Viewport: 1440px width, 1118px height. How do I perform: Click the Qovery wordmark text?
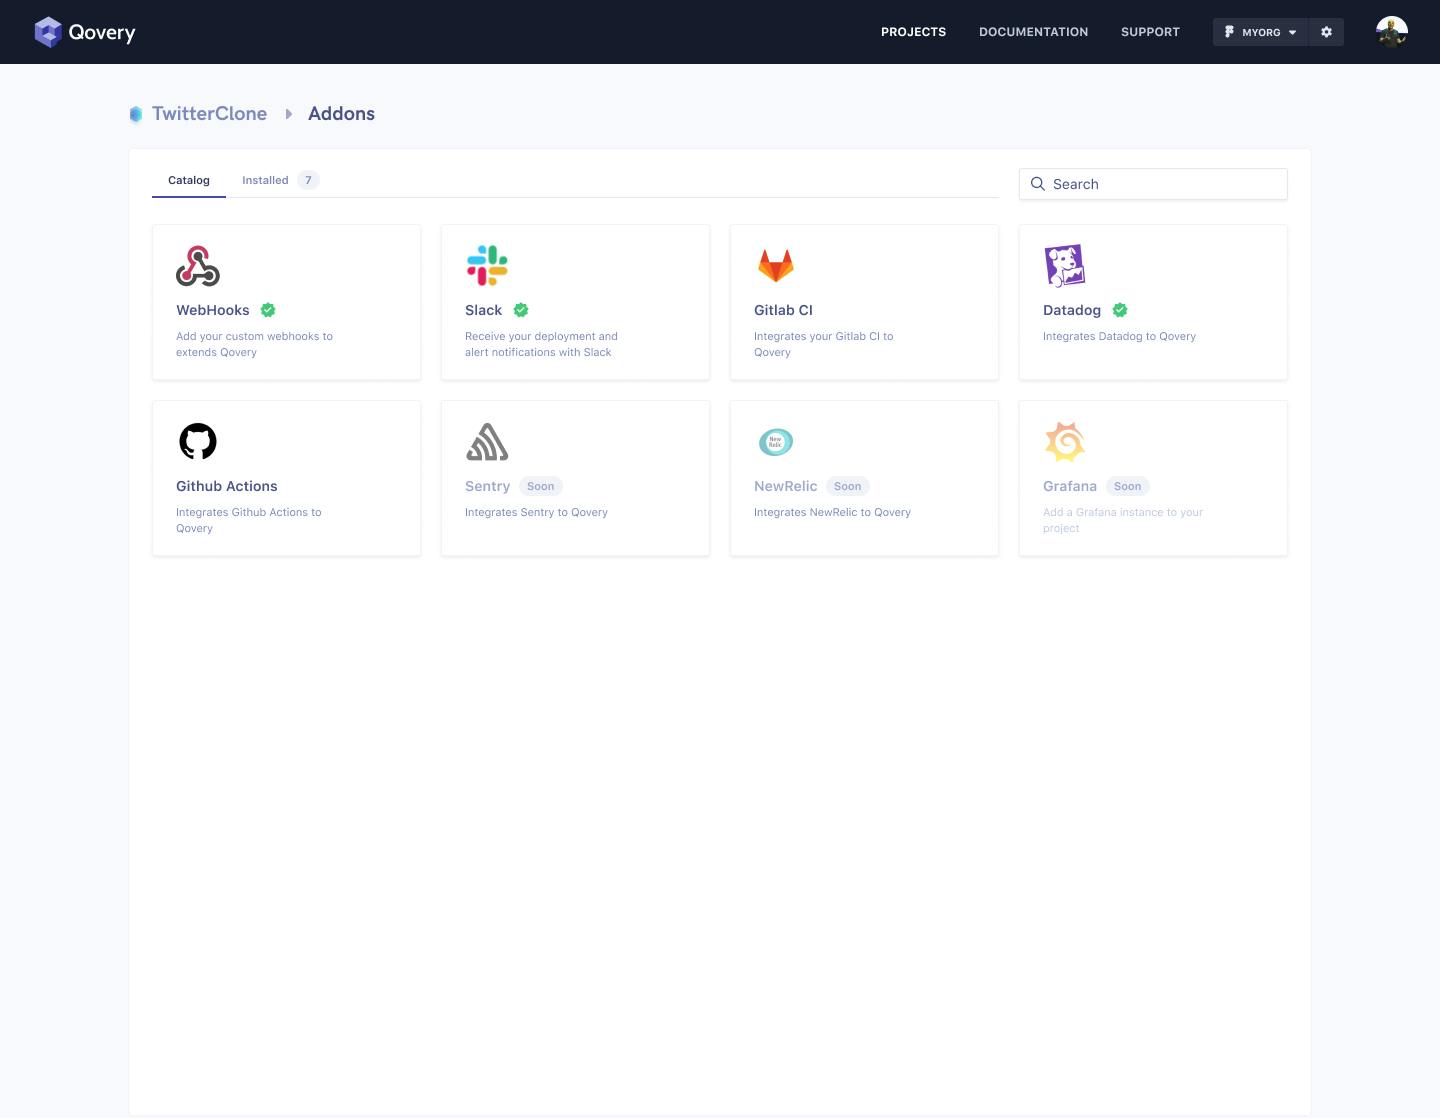tap(102, 32)
